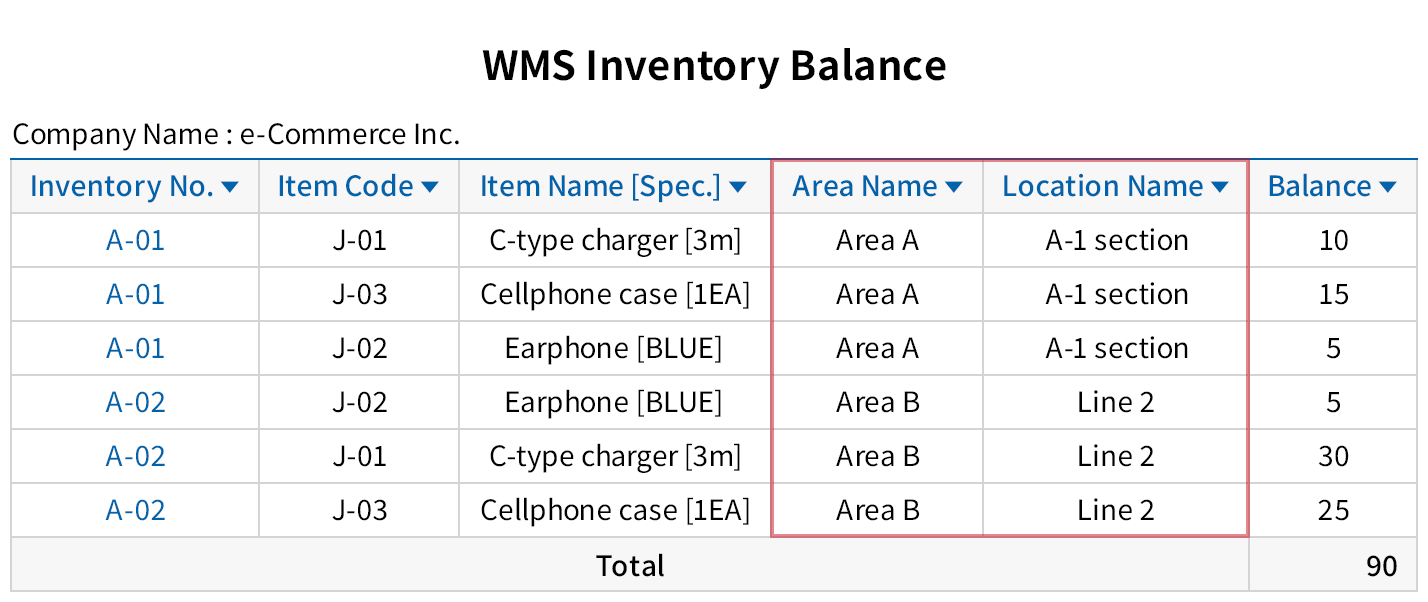The height and width of the screenshot is (602, 1428).
Task: Click the Area Name filter arrow
Action: [x=953, y=187]
